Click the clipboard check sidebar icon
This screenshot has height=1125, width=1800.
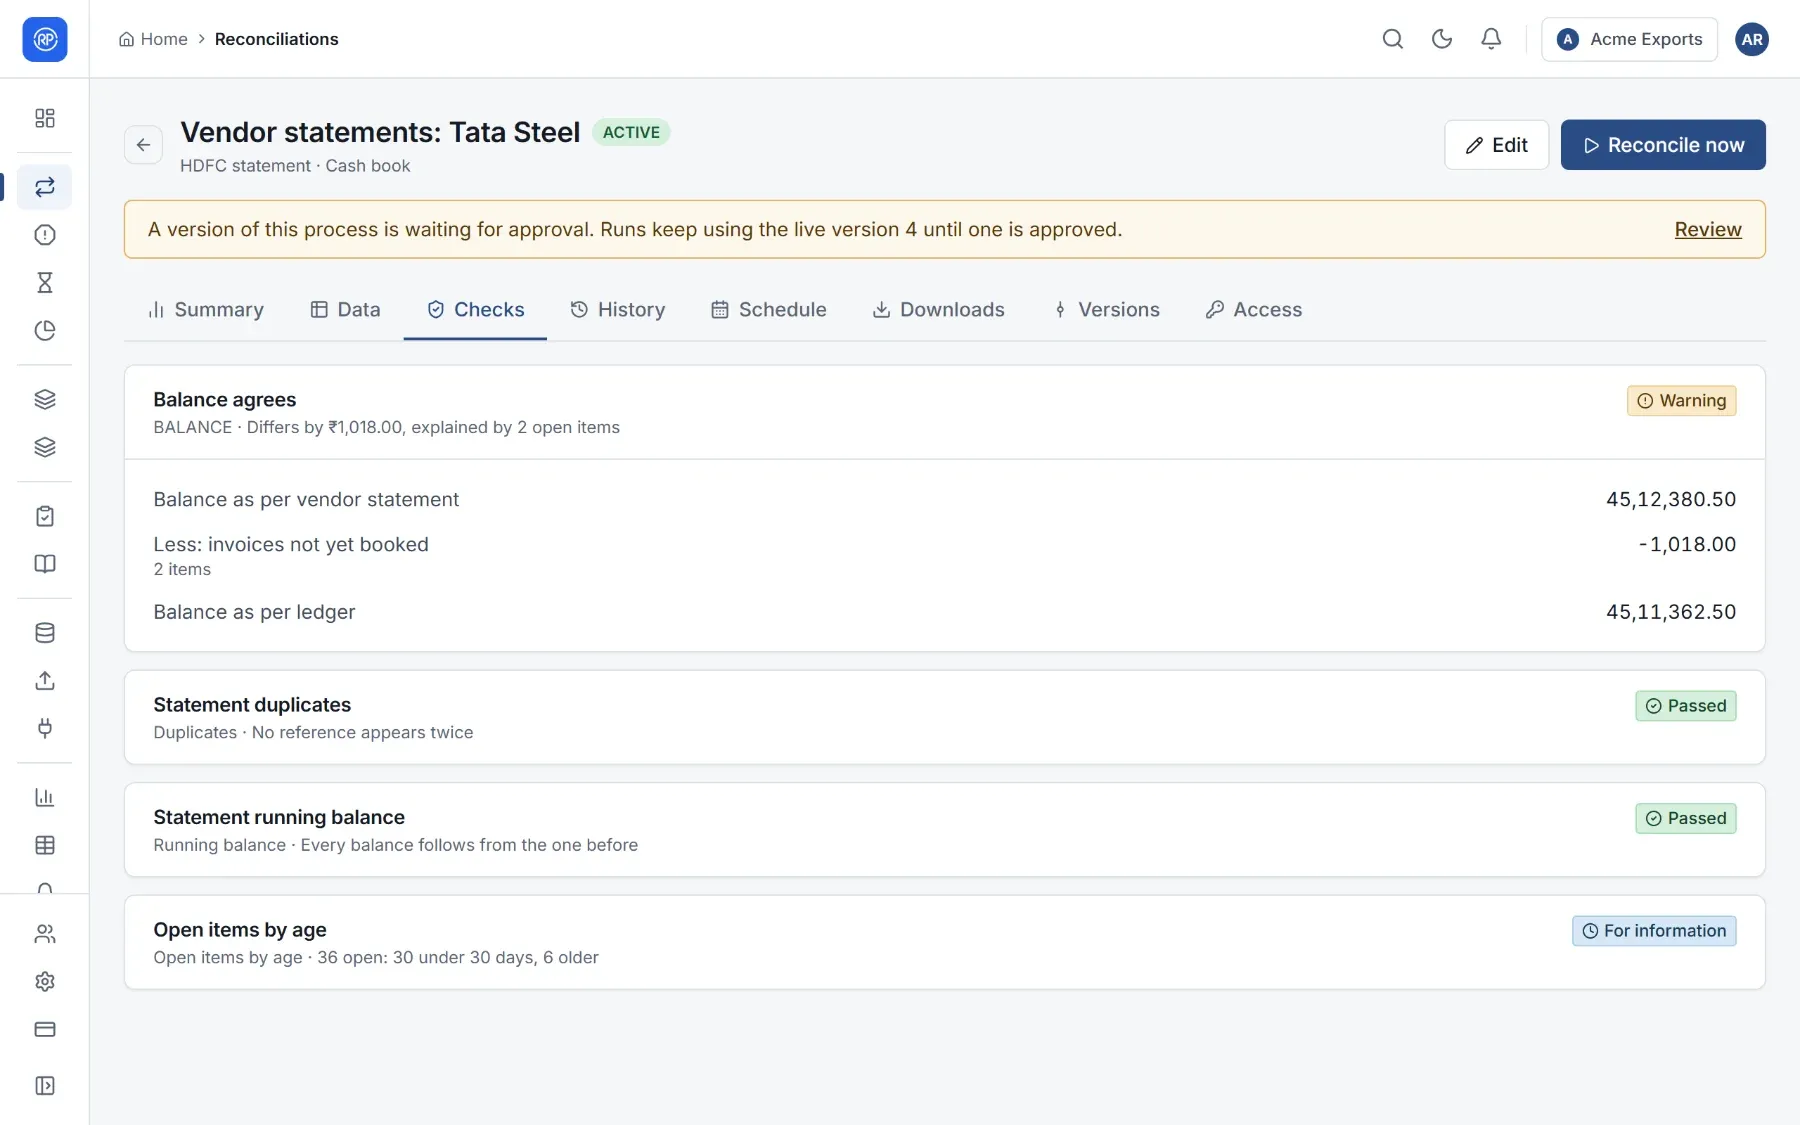44,516
